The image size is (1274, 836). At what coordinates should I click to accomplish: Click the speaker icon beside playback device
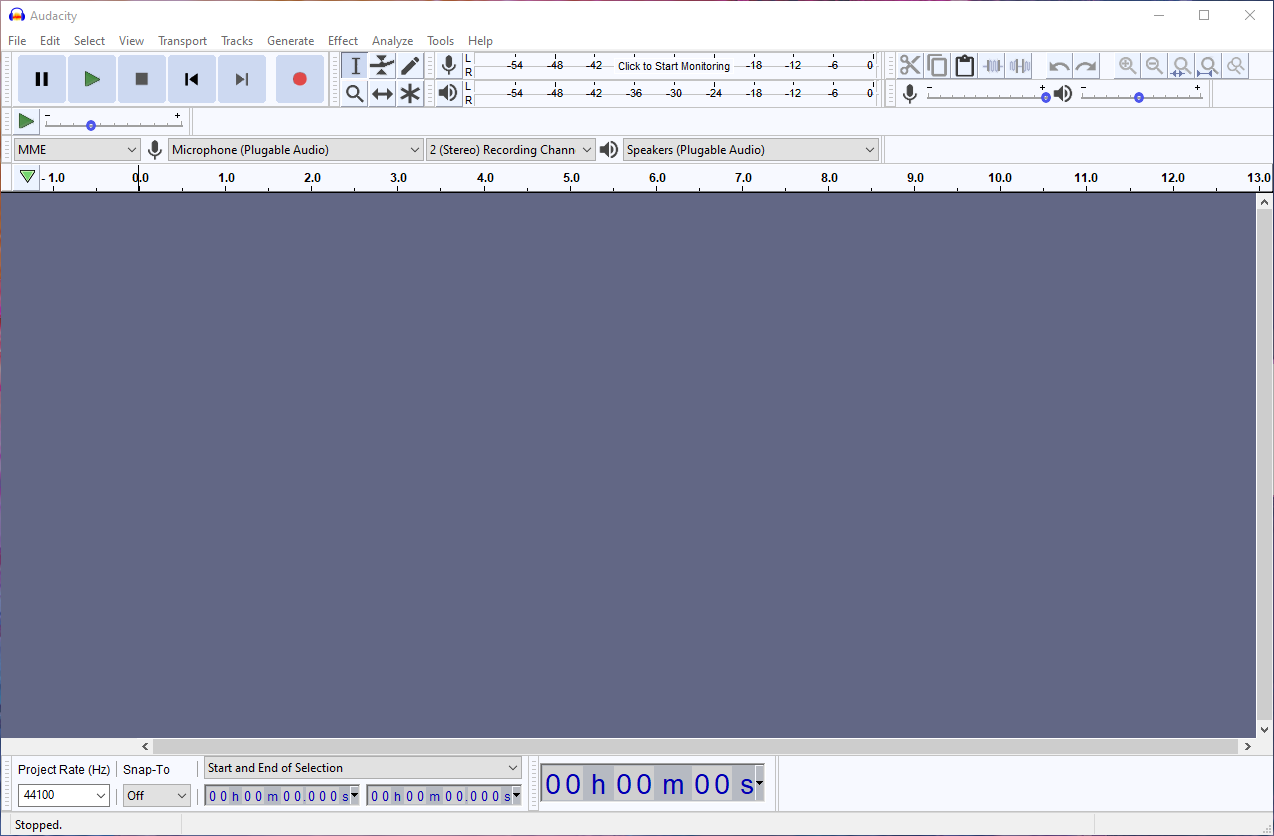609,150
